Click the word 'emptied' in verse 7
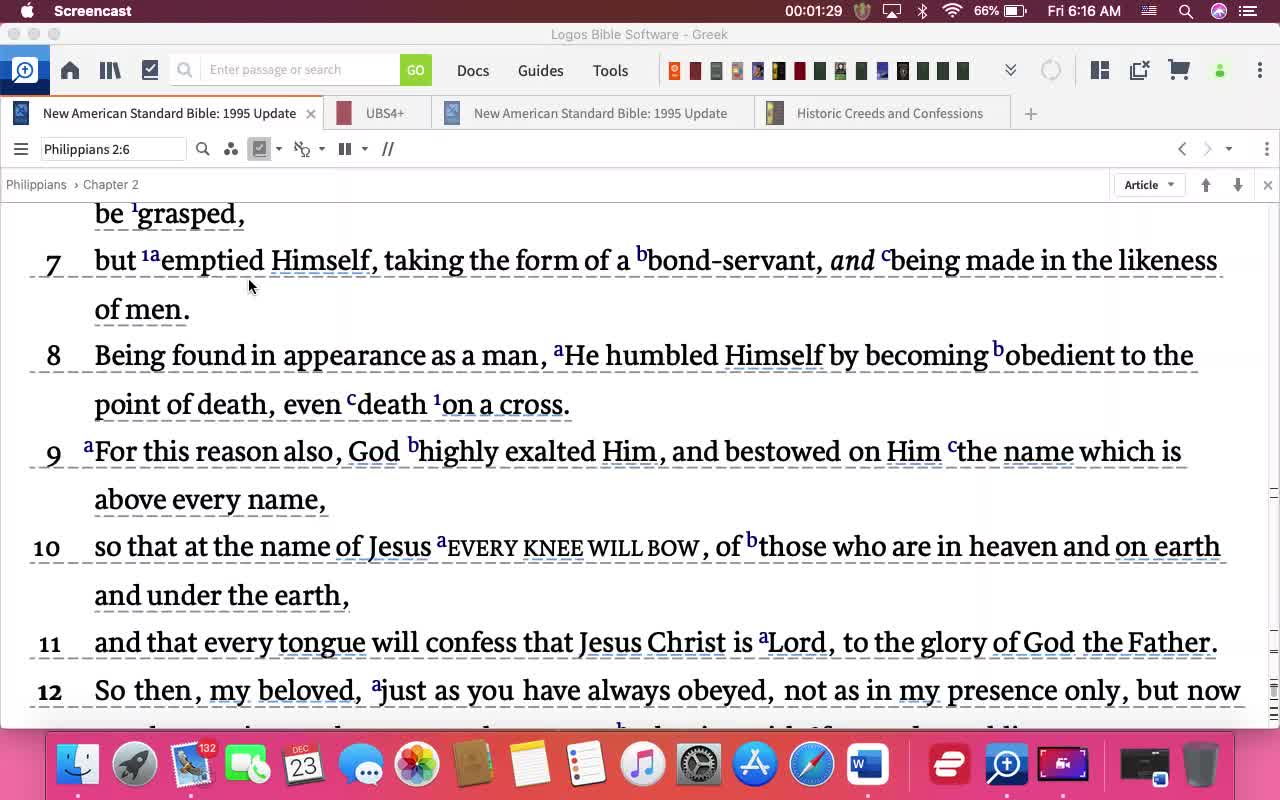Screen dimensions: 1280x800 (x=212, y=260)
